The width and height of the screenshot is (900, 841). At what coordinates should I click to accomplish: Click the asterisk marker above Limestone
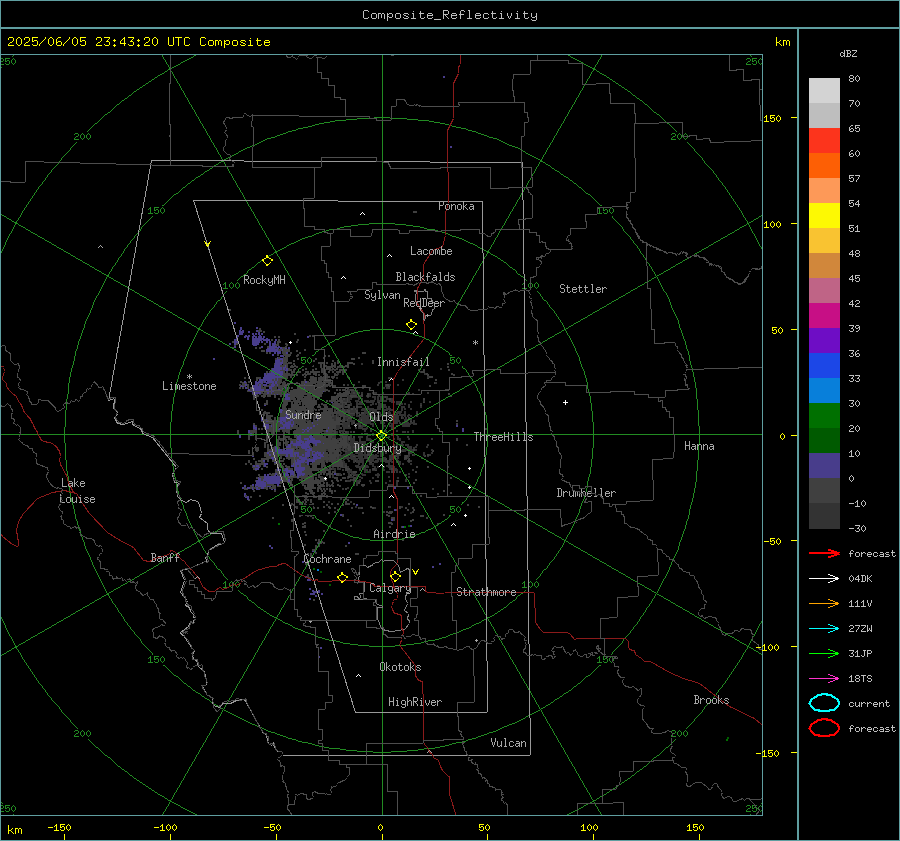[189, 377]
